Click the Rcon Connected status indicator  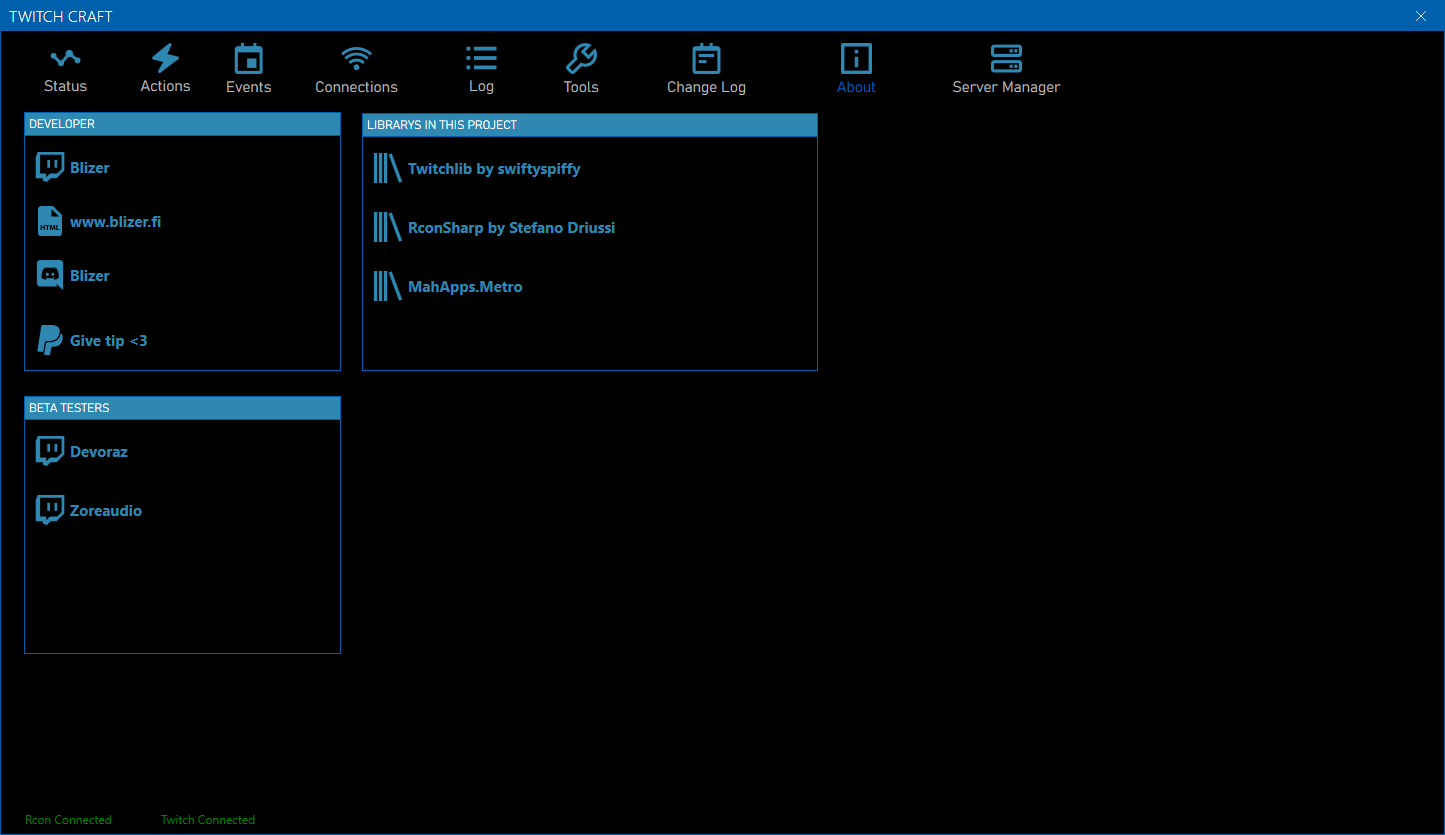point(68,820)
